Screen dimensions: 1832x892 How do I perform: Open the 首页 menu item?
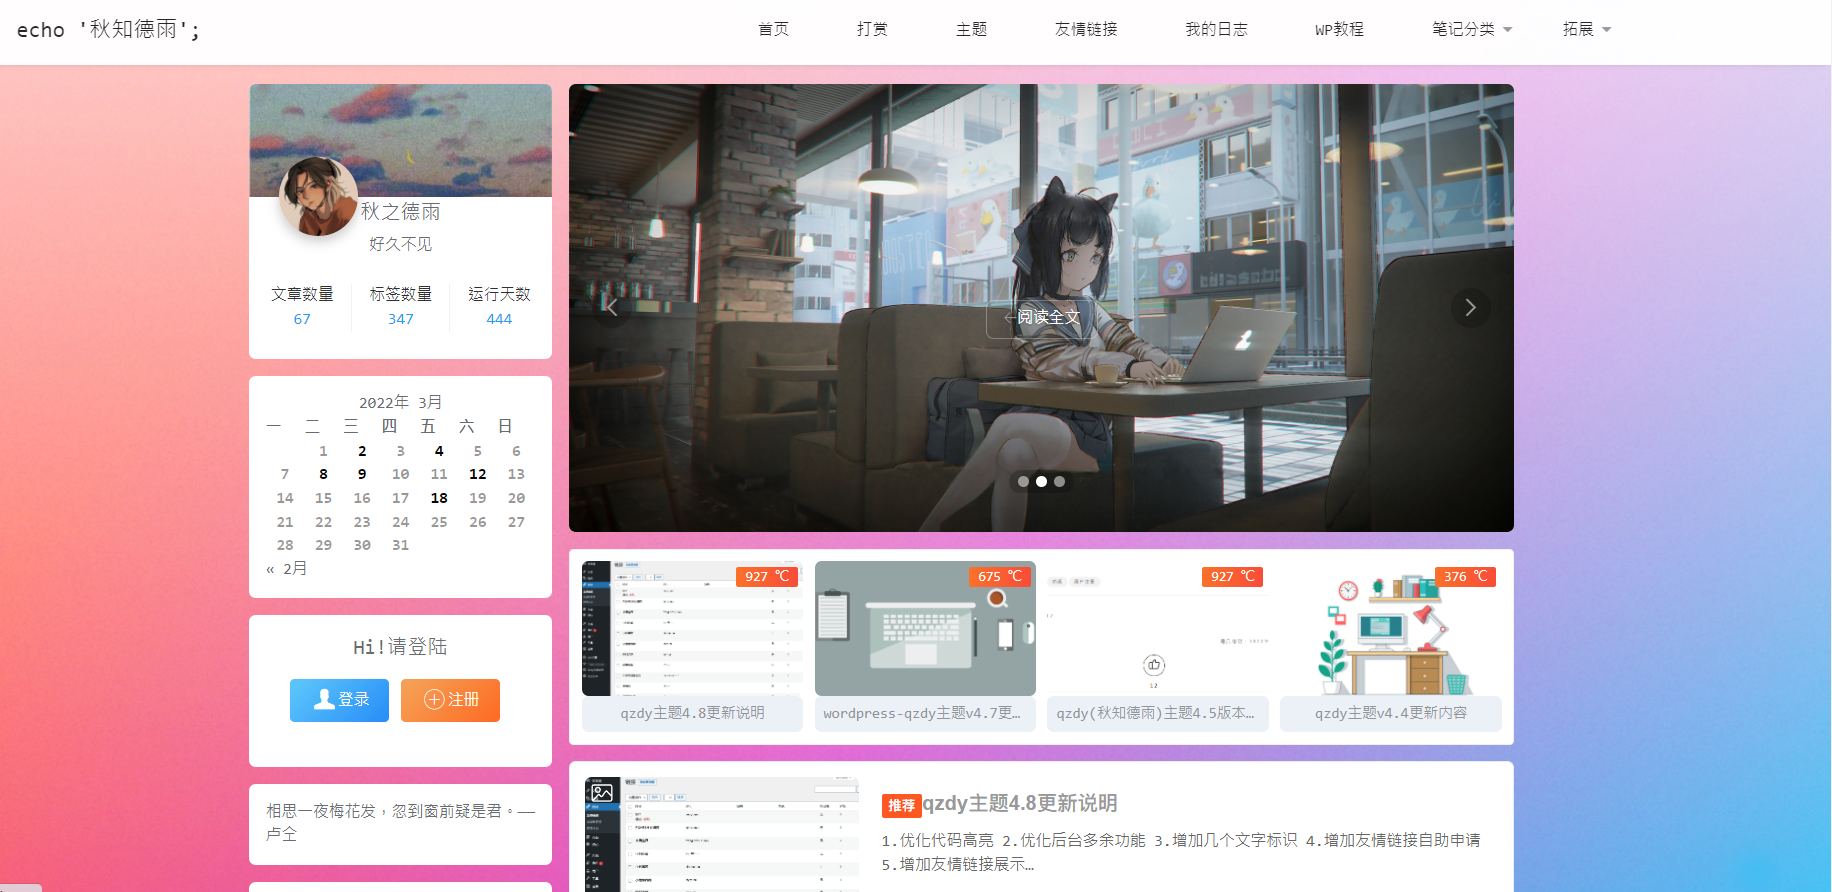pyautogui.click(x=773, y=30)
